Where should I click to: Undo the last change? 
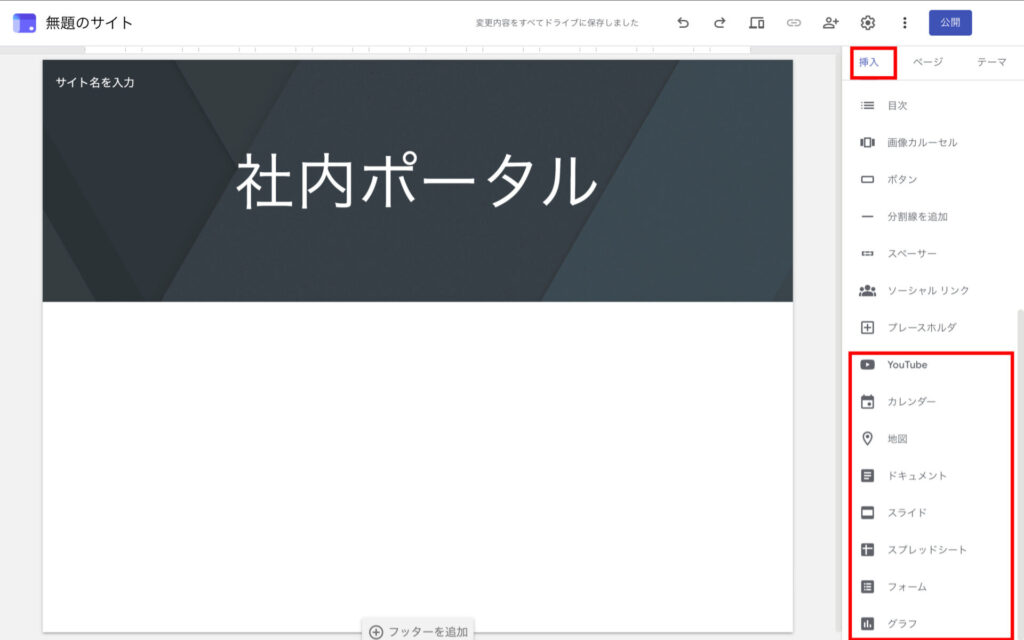683,23
